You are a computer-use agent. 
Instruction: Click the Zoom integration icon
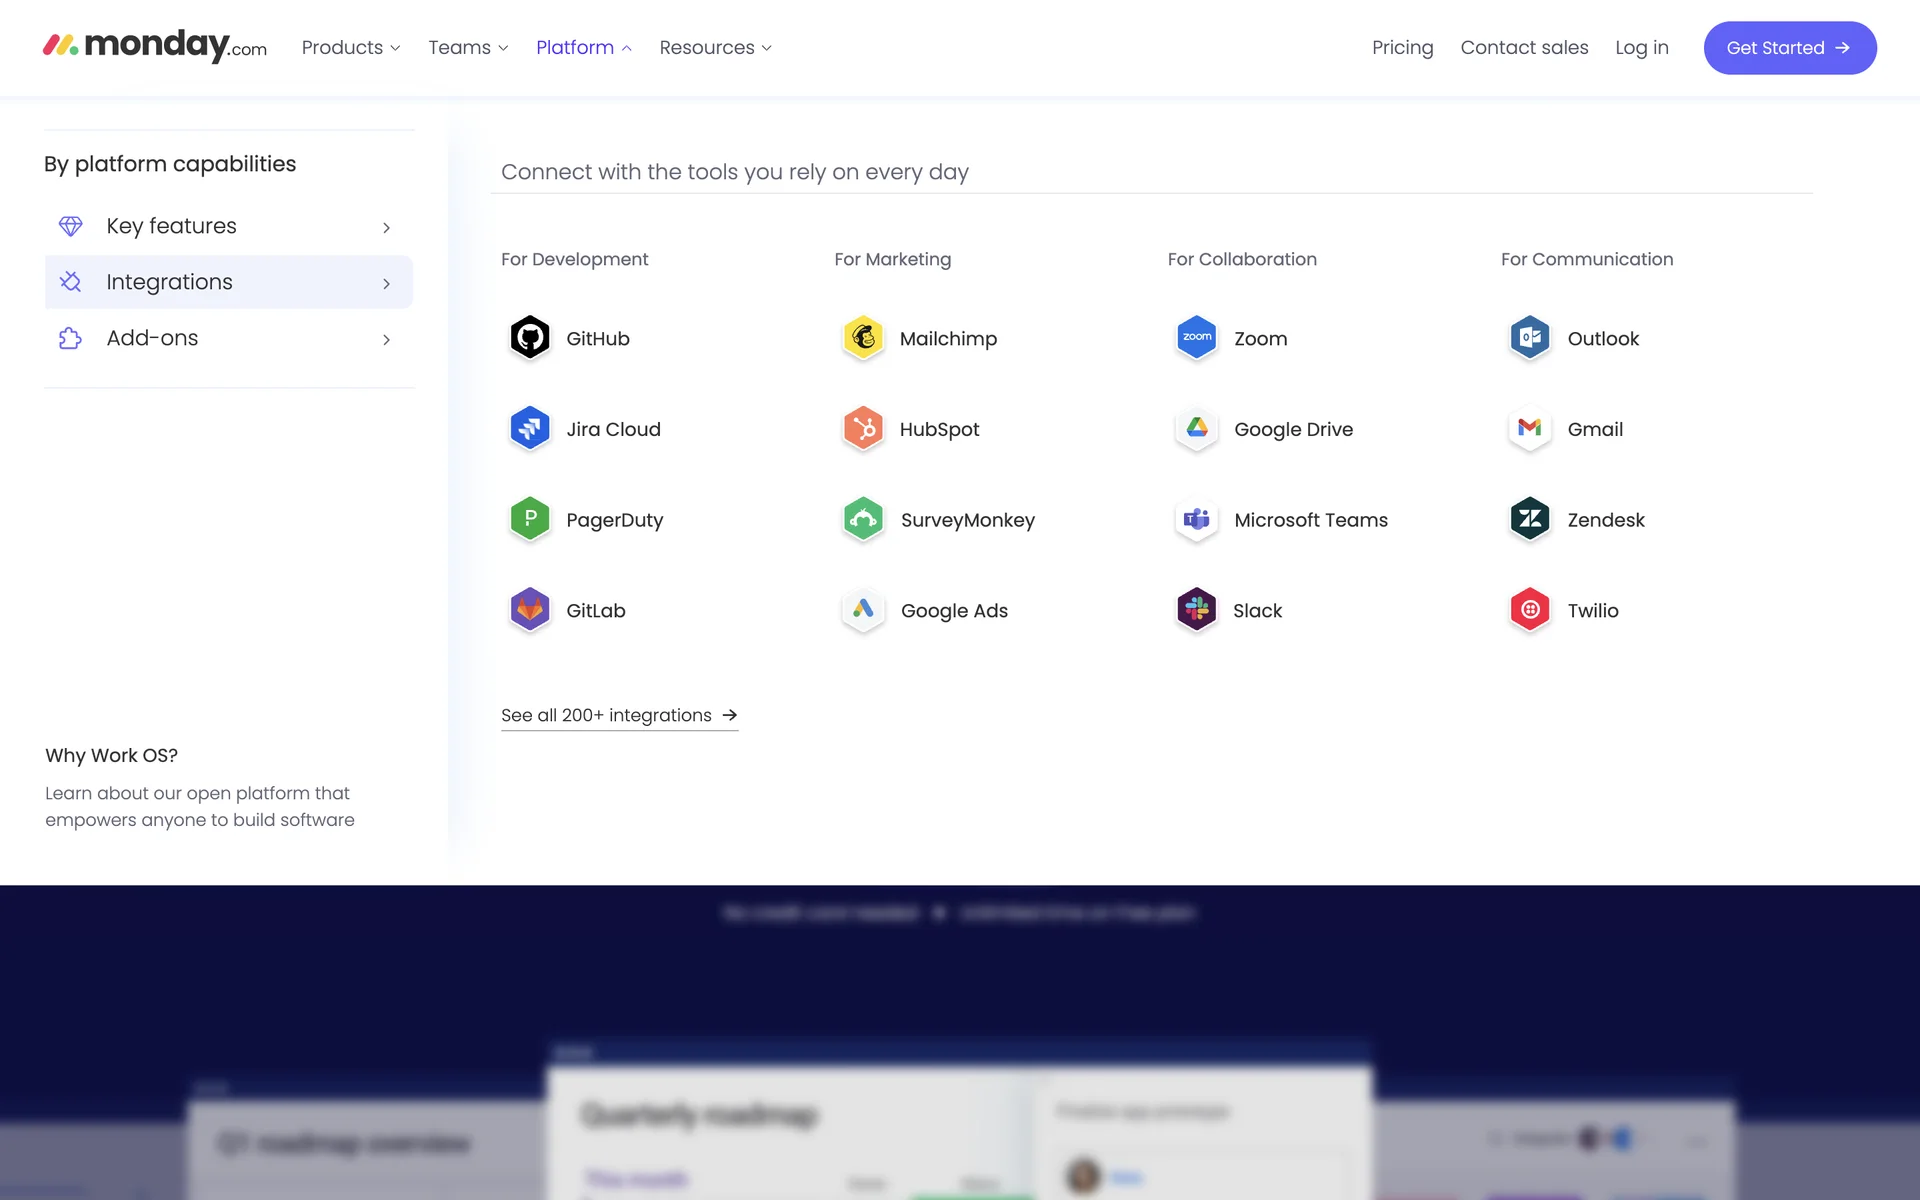click(x=1196, y=338)
